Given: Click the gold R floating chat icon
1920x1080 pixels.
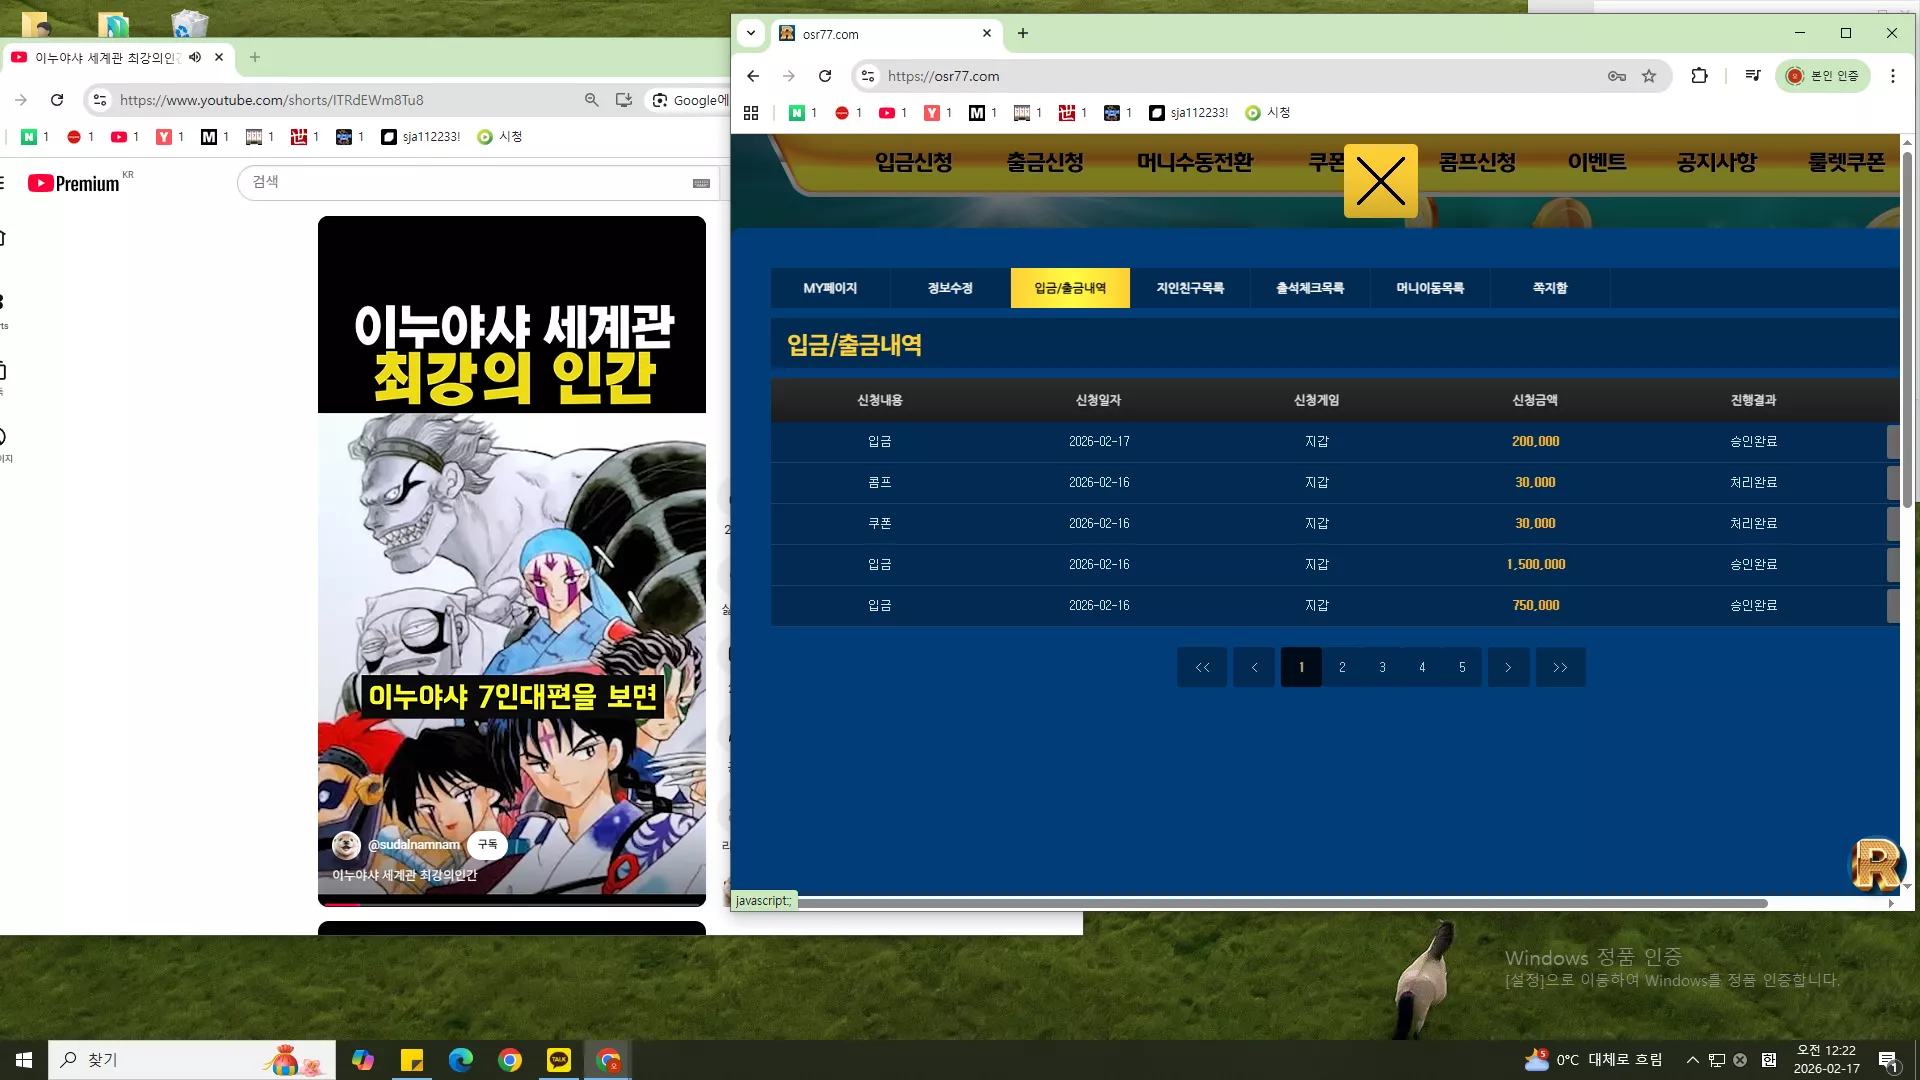Looking at the screenshot, I should pyautogui.click(x=1876, y=864).
